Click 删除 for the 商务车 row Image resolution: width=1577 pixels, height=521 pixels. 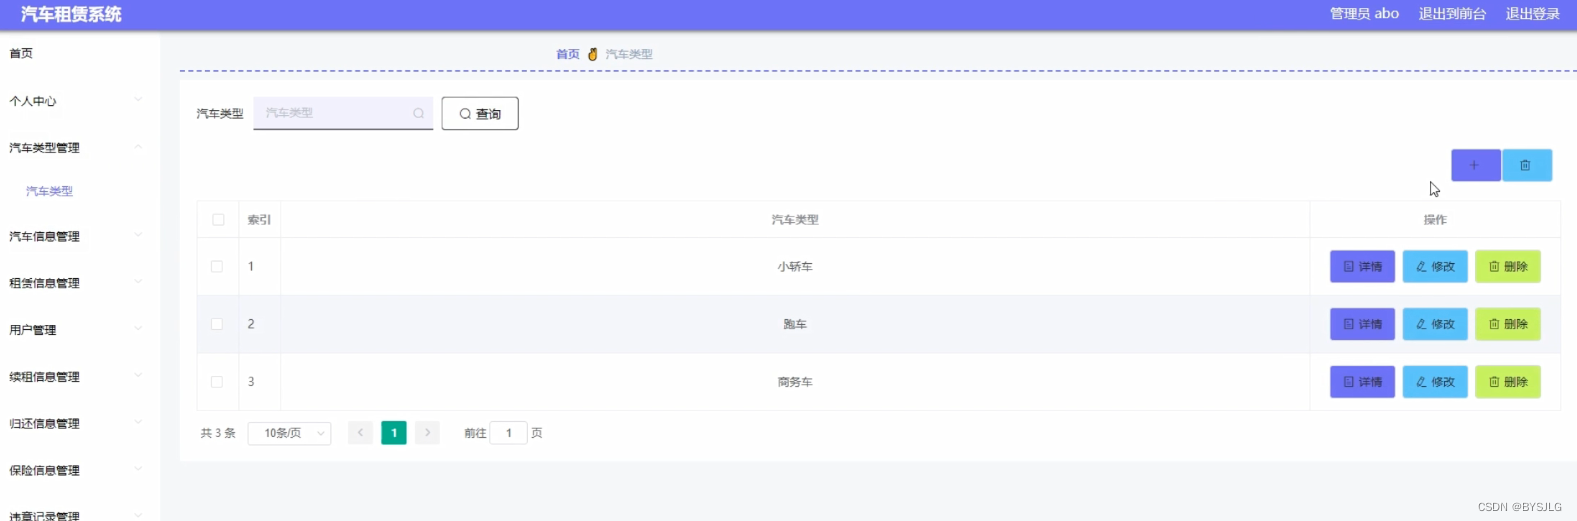point(1508,382)
